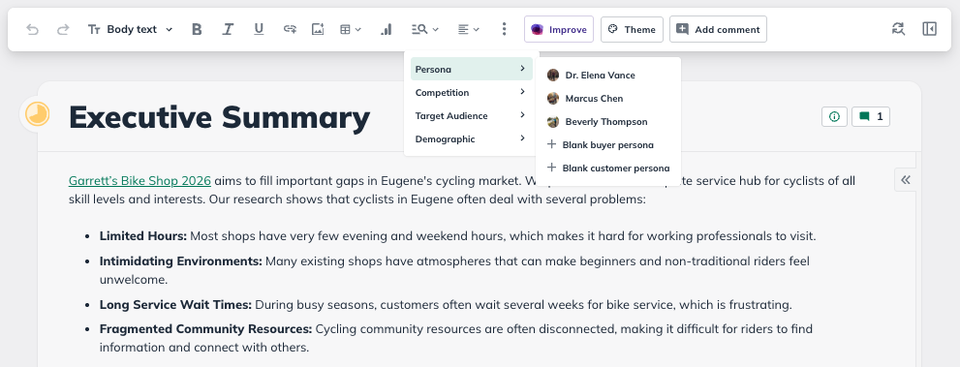
Task: Toggle italic formatting
Action: 228,29
